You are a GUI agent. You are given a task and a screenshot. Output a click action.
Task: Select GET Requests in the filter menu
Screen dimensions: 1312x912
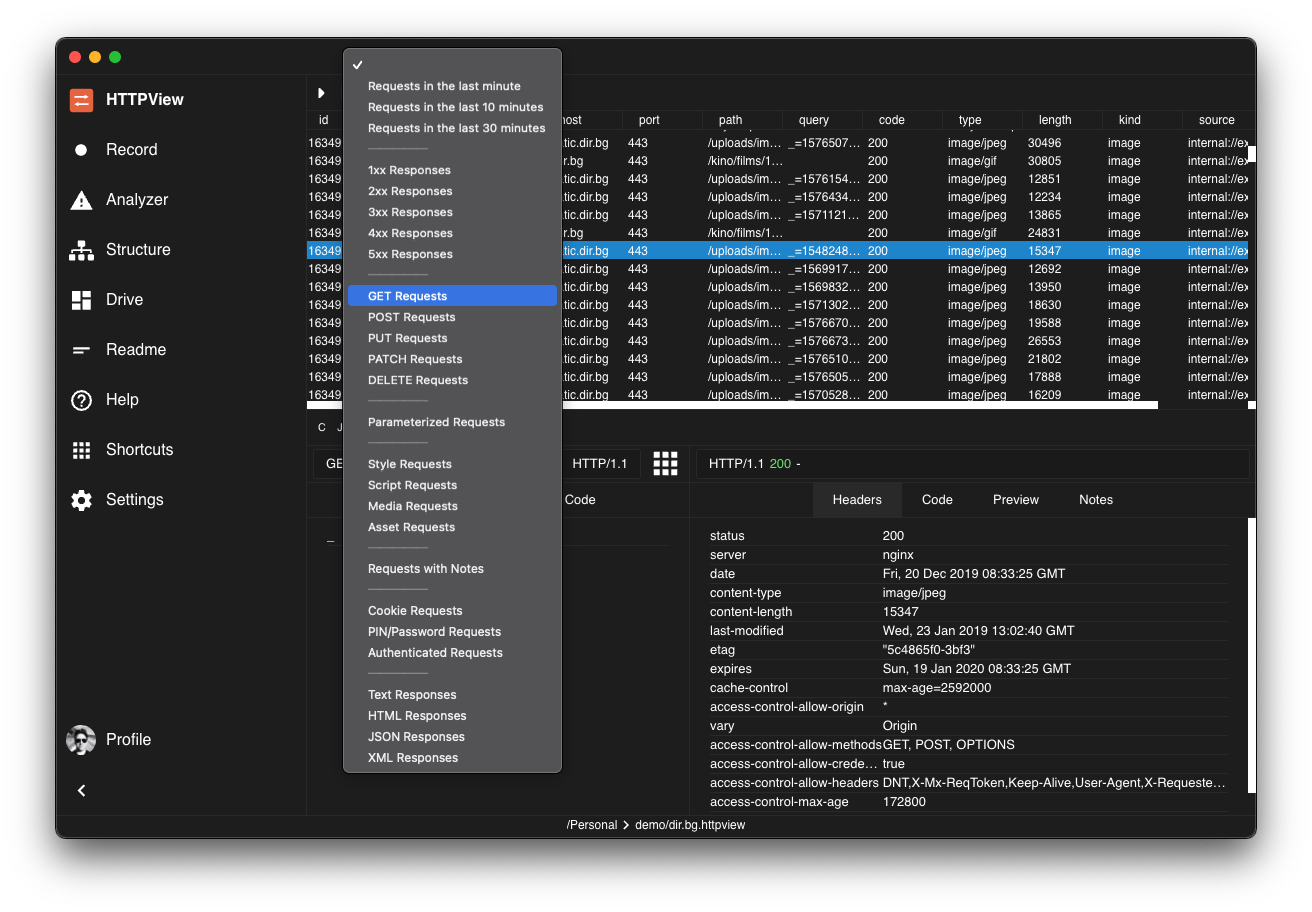tap(452, 296)
